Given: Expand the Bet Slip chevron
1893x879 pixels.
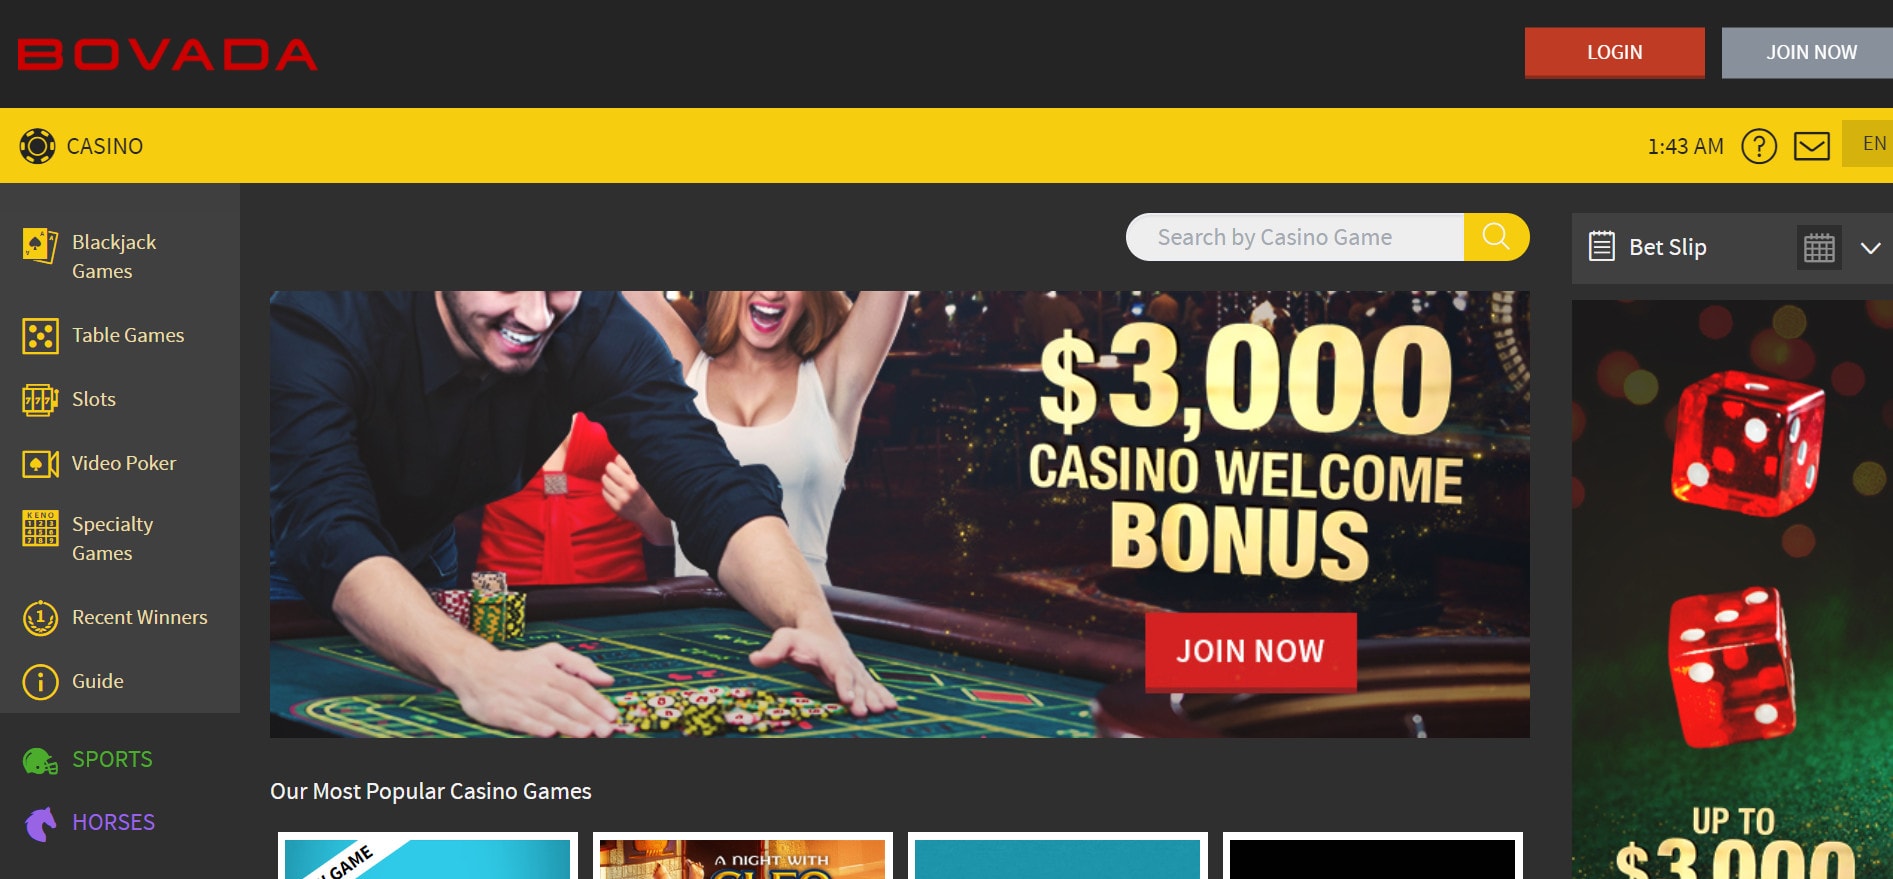Looking at the screenshot, I should click(1870, 248).
